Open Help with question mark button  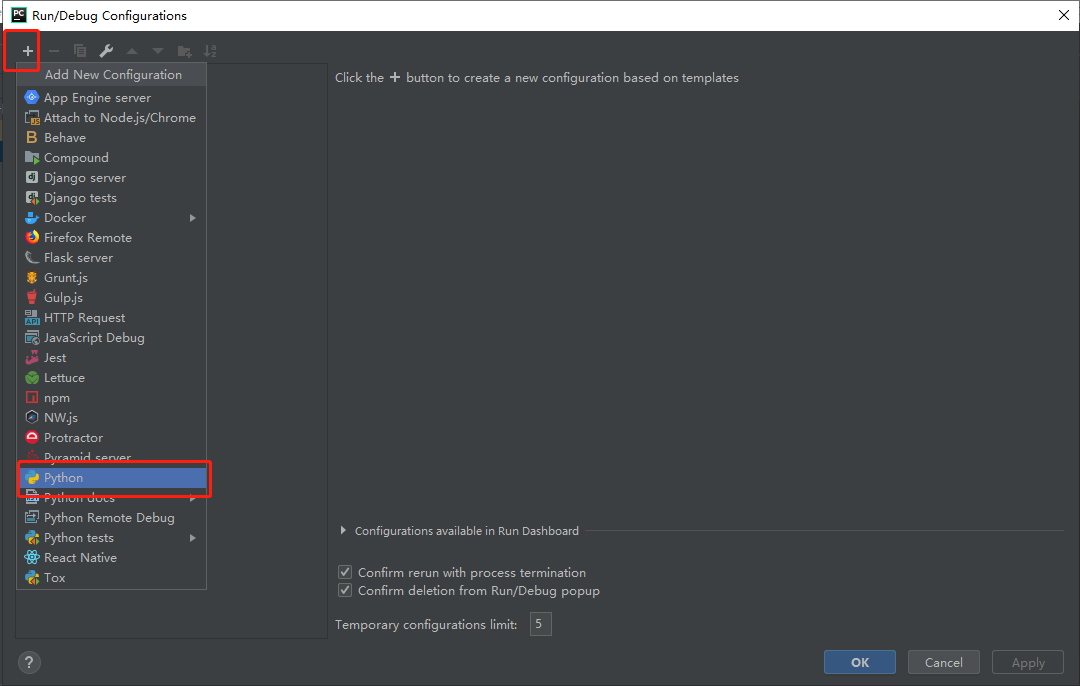click(x=29, y=663)
